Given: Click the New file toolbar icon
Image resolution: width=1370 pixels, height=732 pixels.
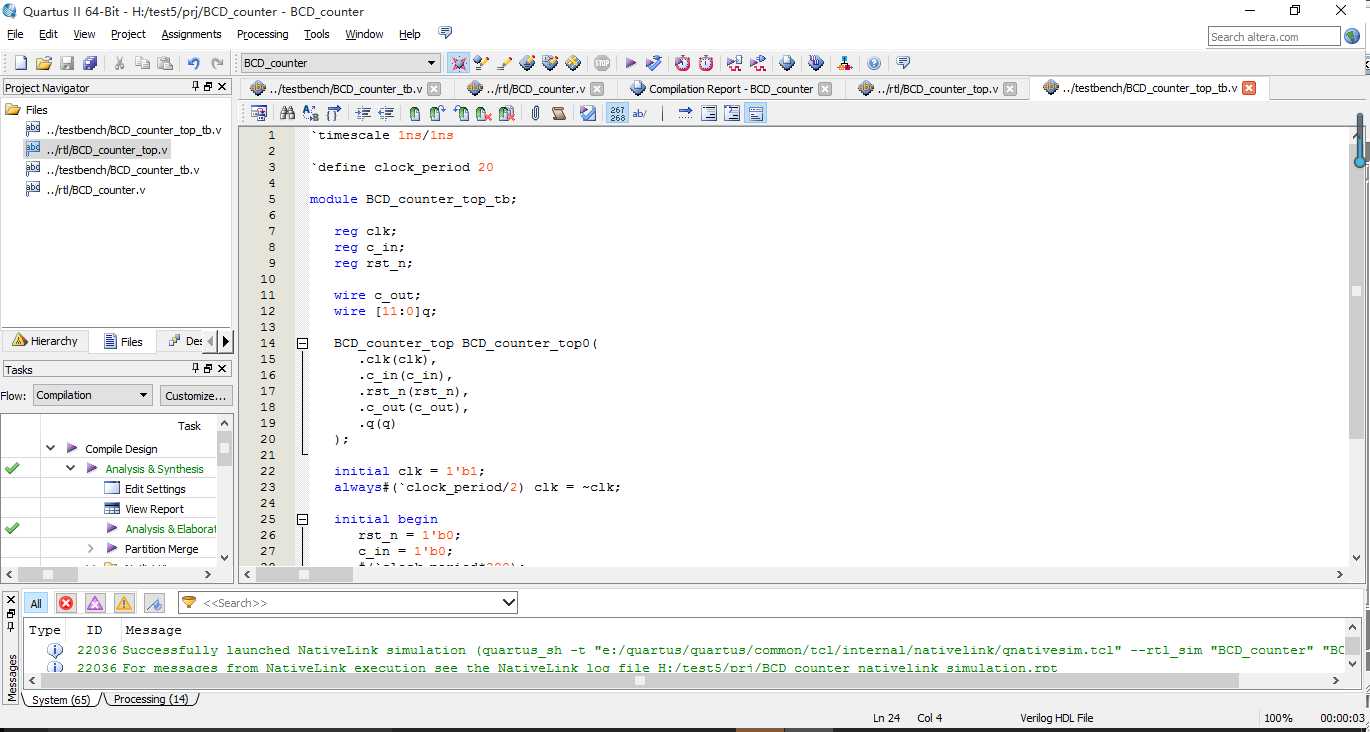Looking at the screenshot, I should [x=20, y=63].
